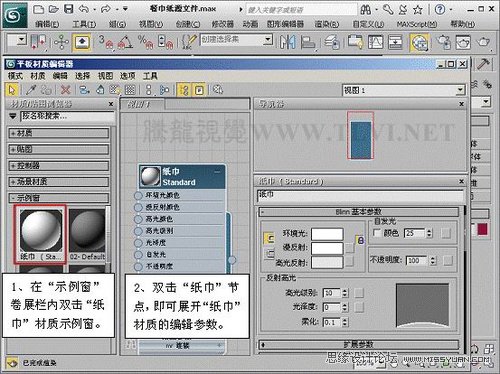Screen dimensions: 500x374
Task: Click the Save floppy disk icon
Action: (x=69, y=9)
